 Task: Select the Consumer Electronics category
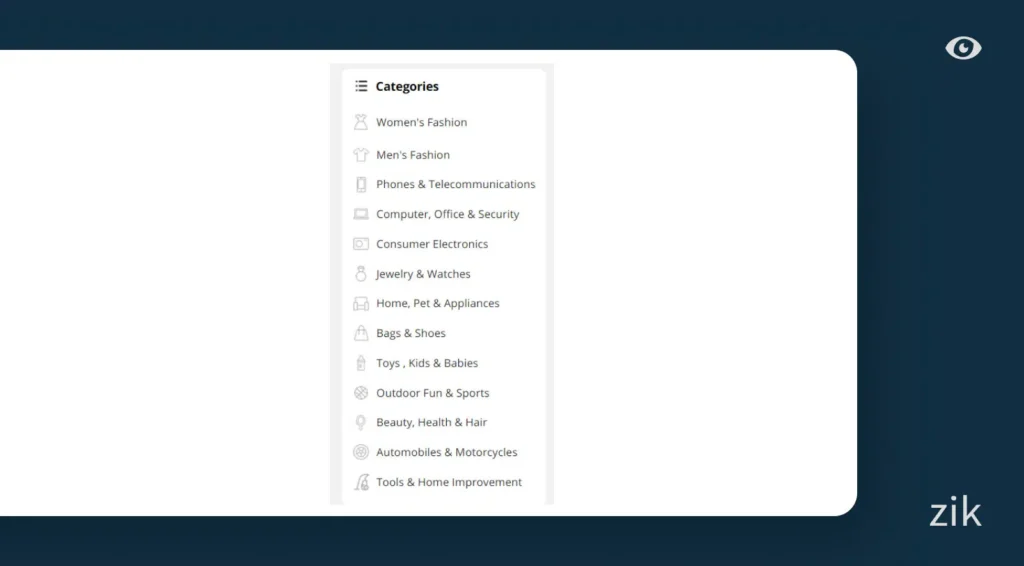pyautogui.click(x=432, y=244)
